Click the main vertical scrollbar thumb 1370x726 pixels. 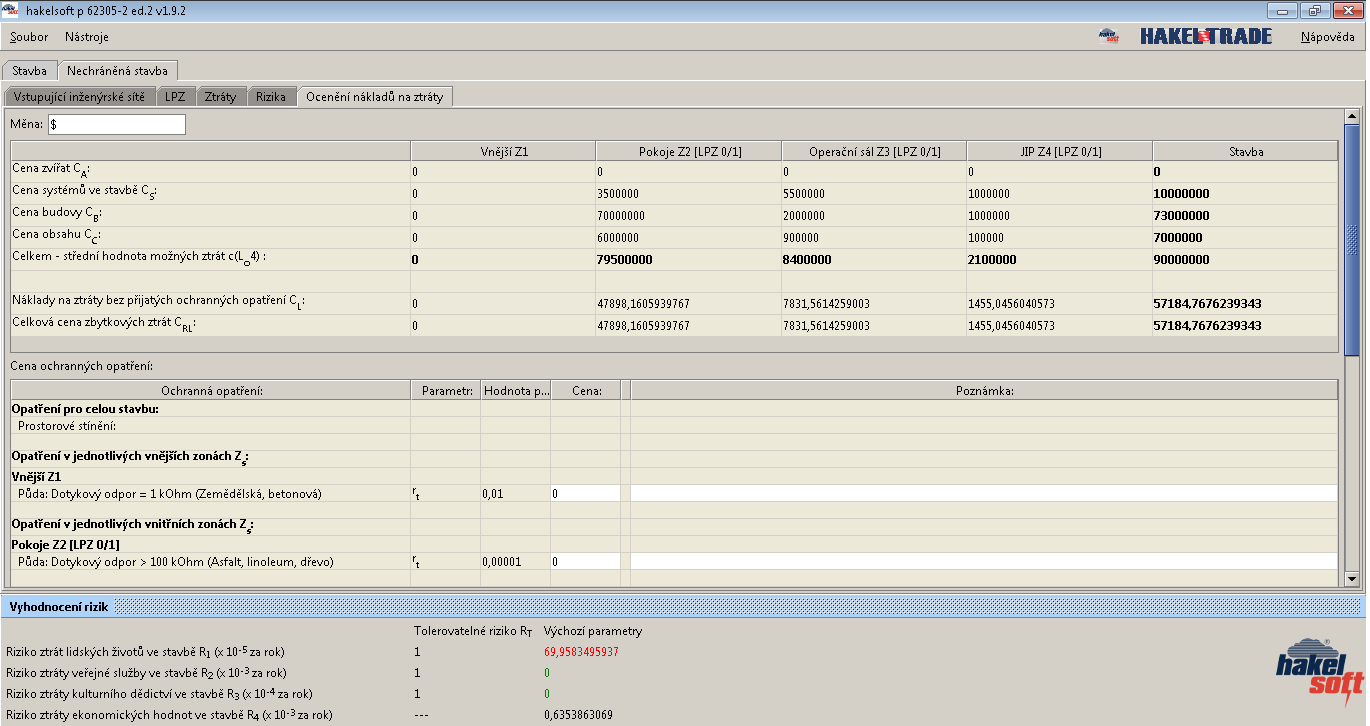[1352, 240]
